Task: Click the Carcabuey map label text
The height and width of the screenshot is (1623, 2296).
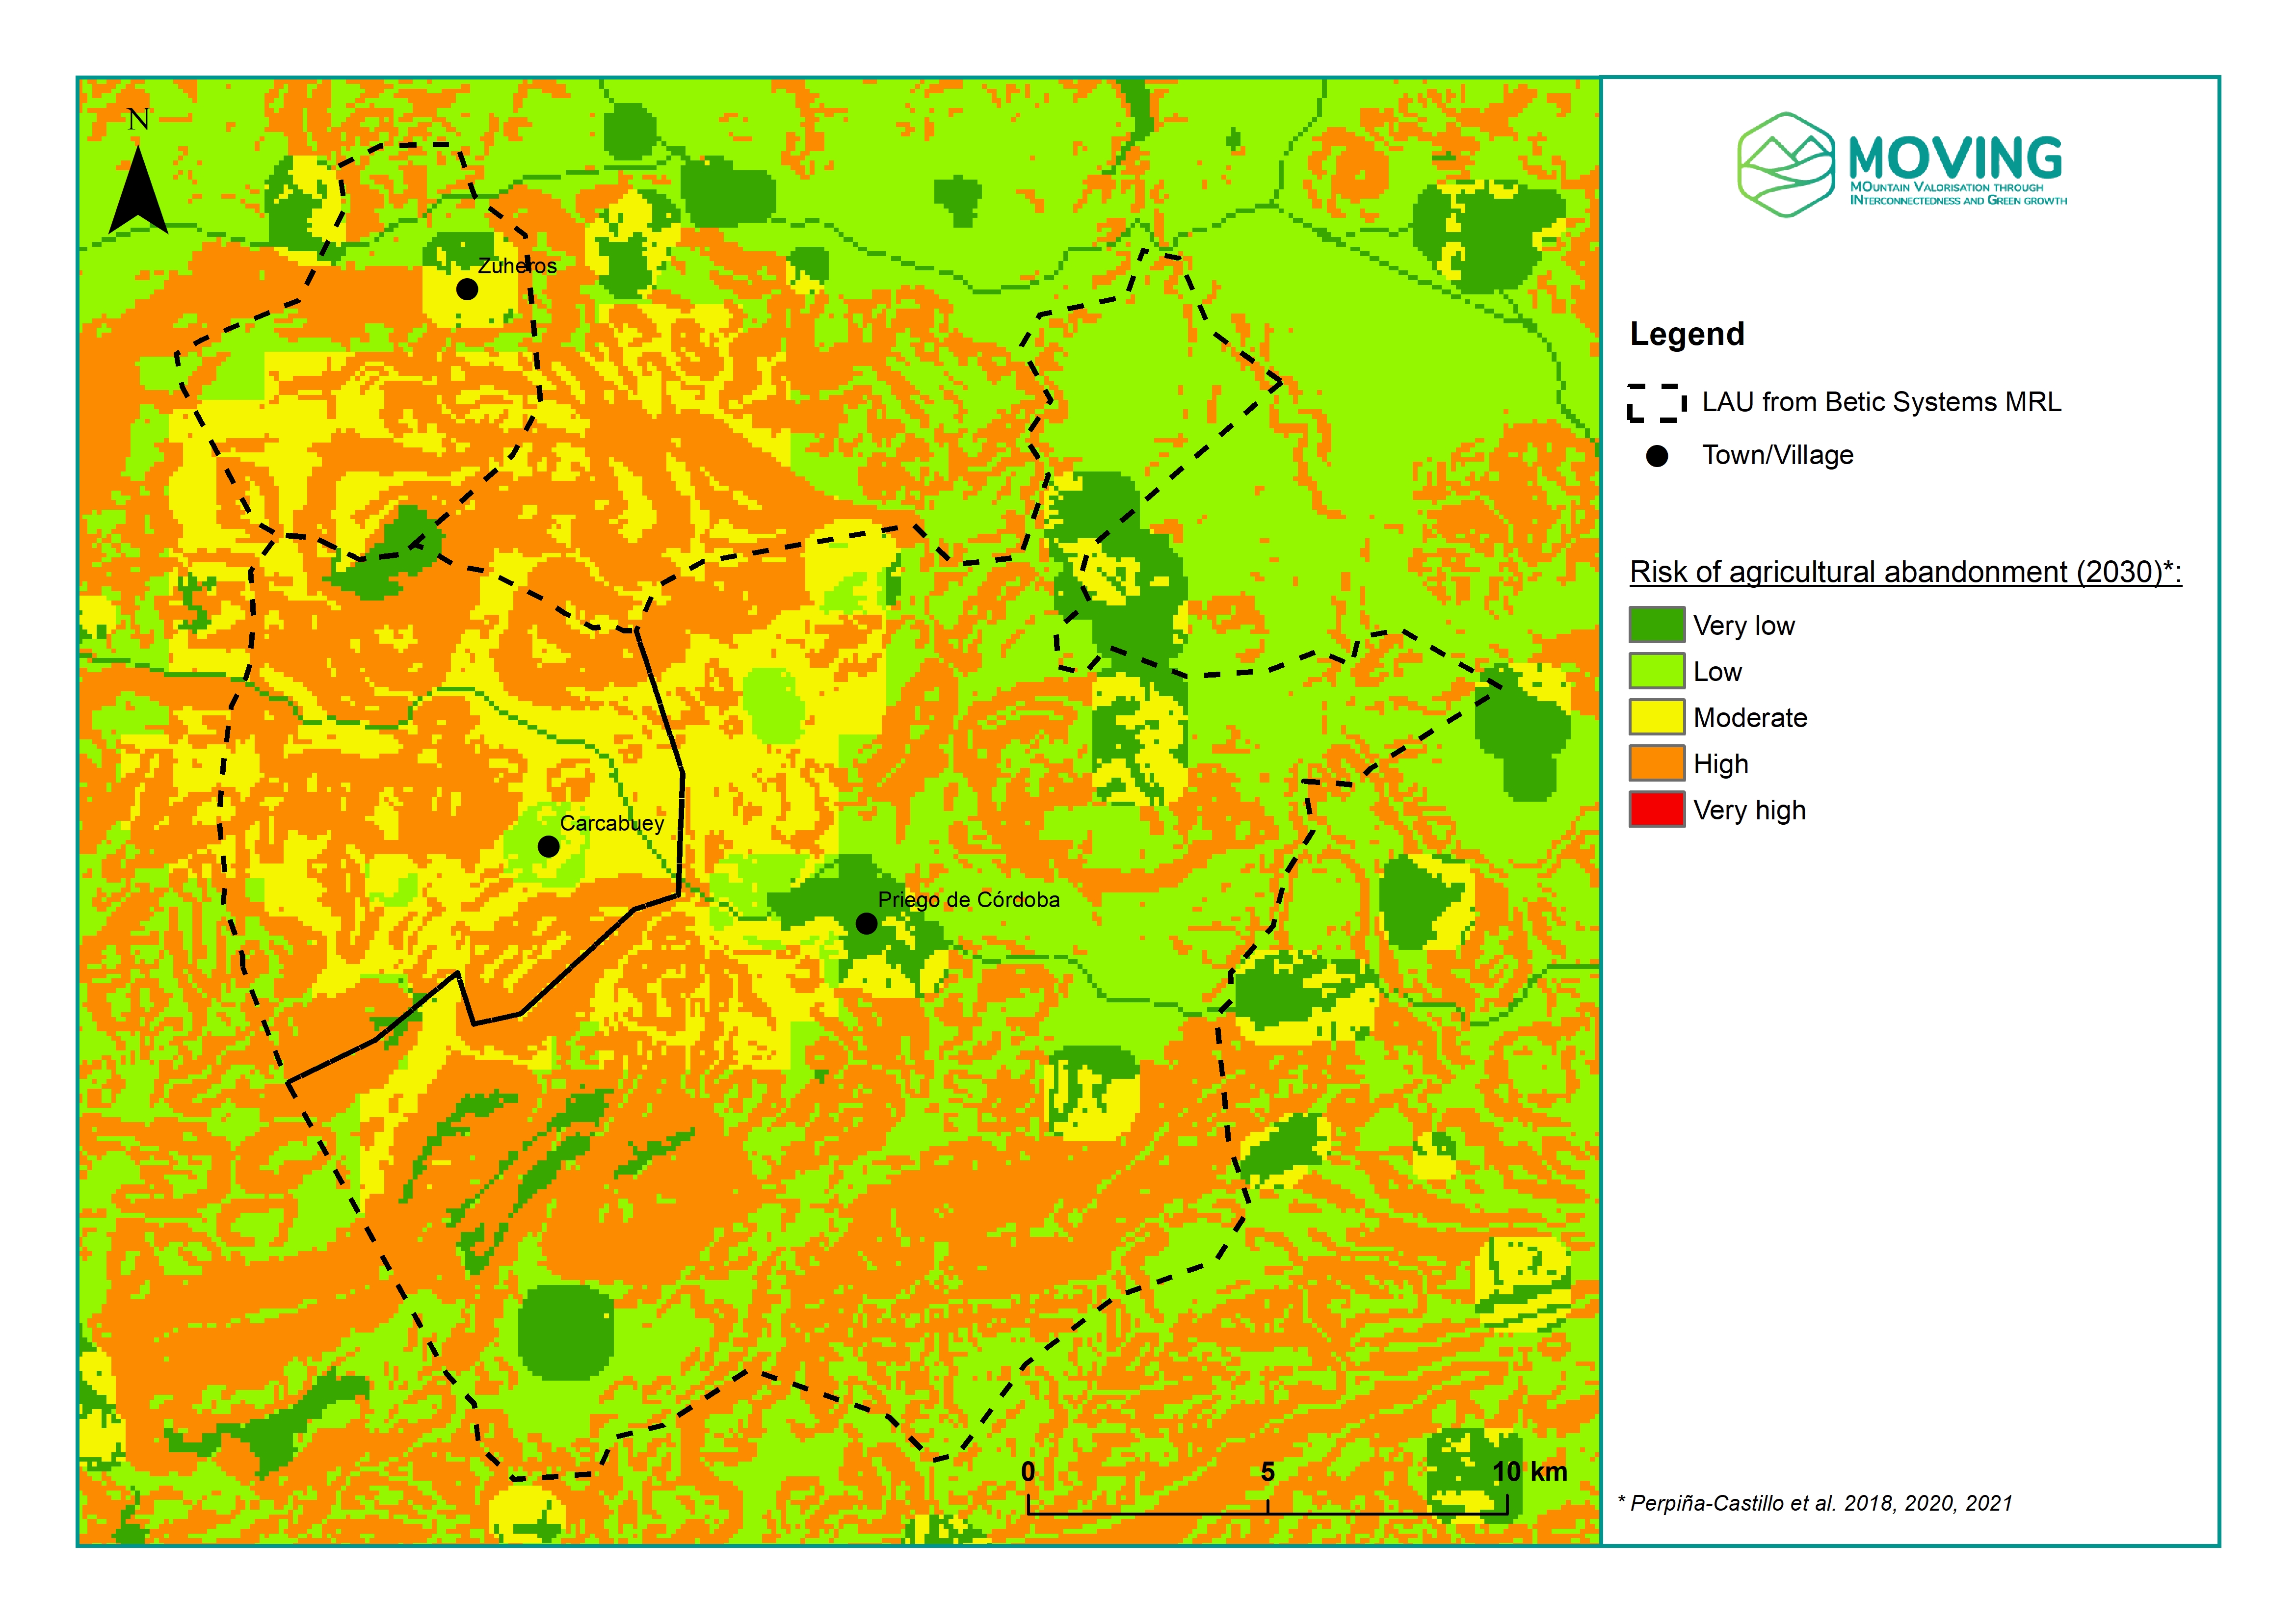Action: (611, 823)
